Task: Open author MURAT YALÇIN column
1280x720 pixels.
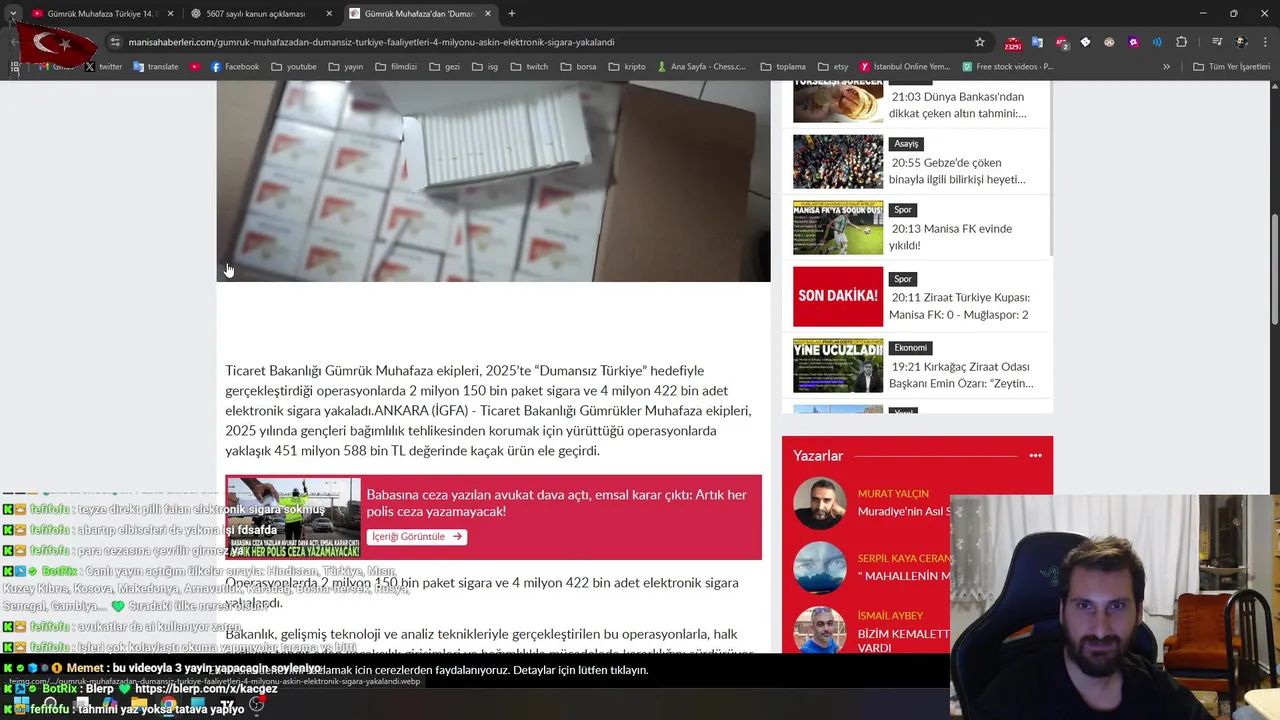Action: pyautogui.click(x=893, y=494)
